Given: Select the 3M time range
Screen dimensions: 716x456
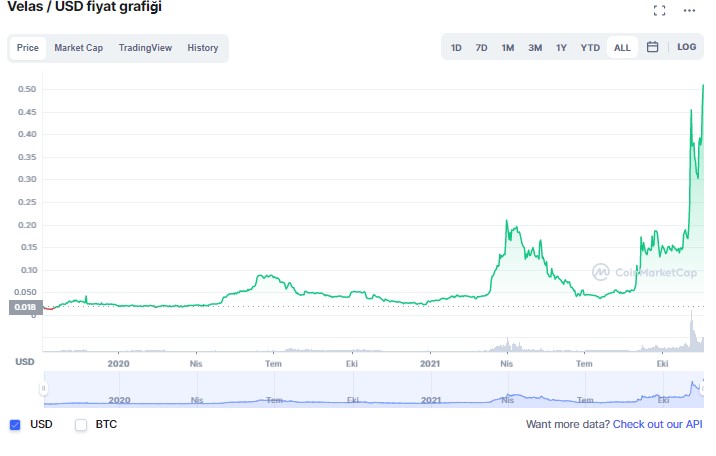Looking at the screenshot, I should (535, 48).
